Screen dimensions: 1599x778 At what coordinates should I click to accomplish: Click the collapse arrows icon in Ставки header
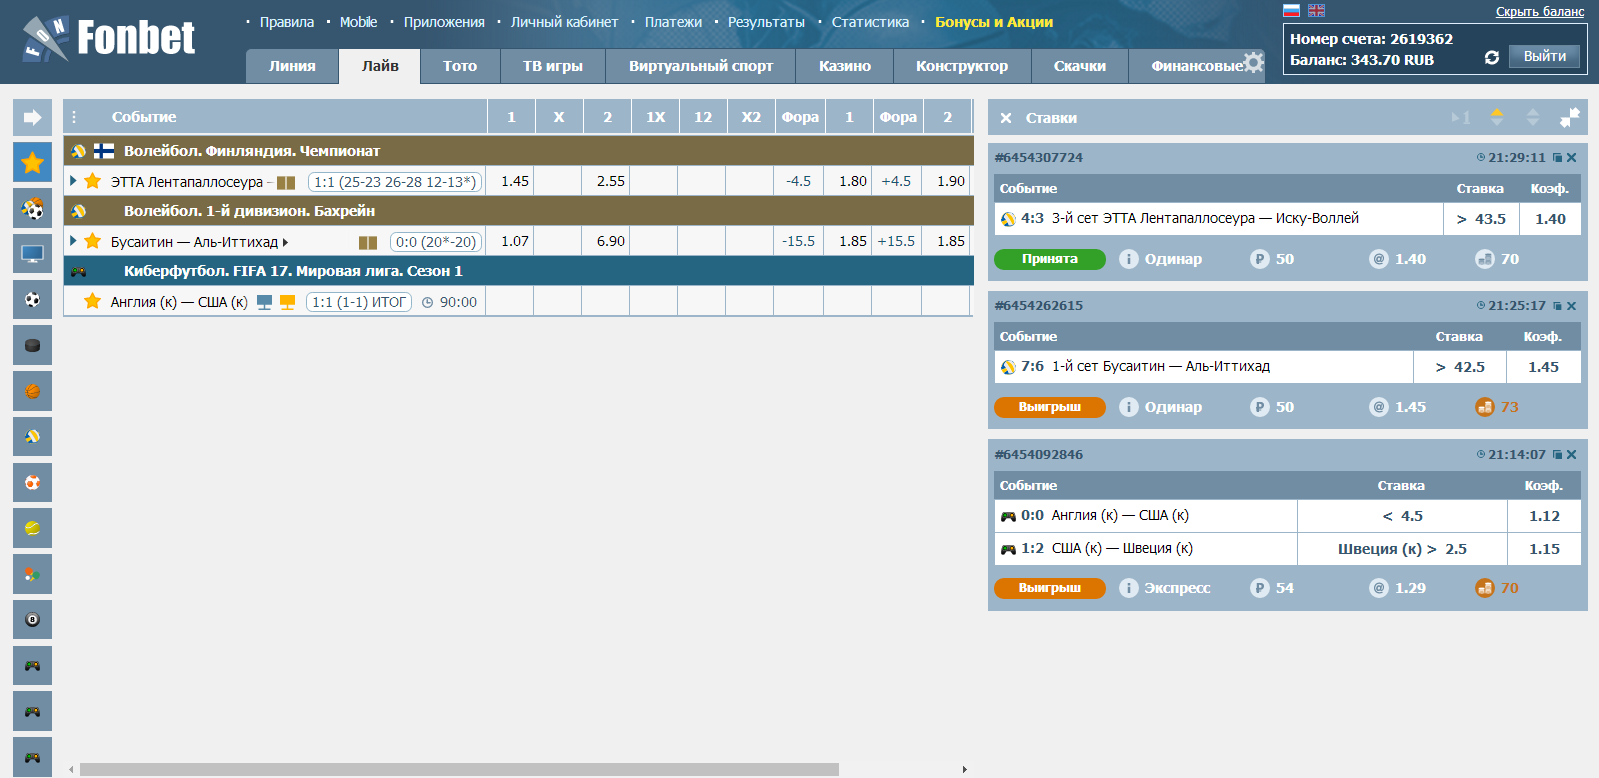coord(1569,117)
